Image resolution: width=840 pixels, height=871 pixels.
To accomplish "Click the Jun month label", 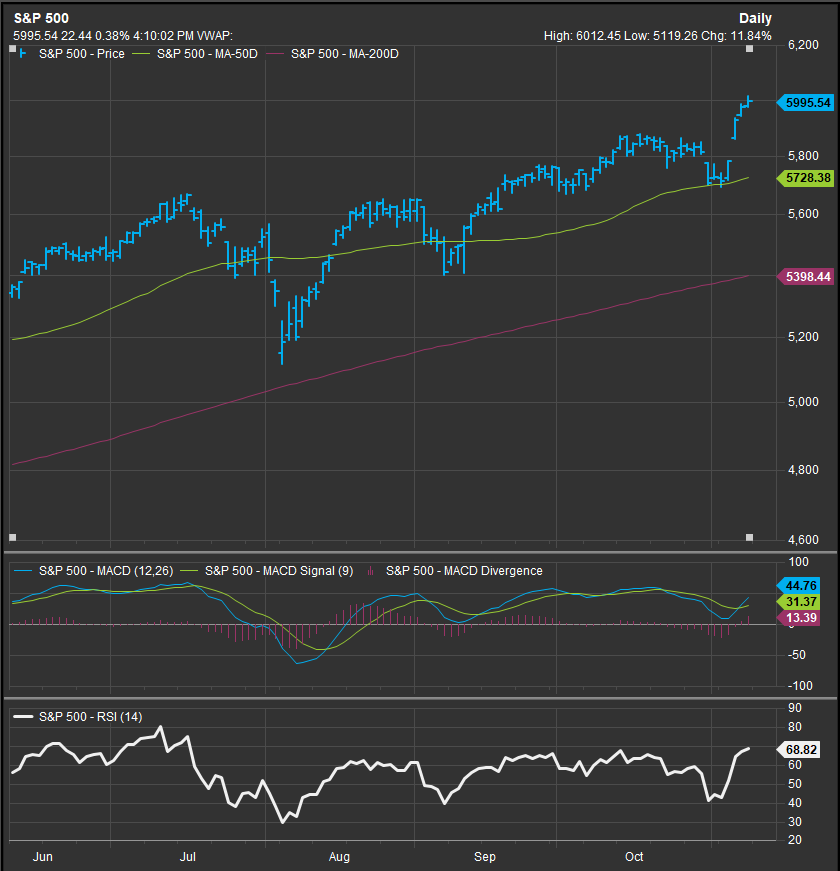I will coord(43,857).
